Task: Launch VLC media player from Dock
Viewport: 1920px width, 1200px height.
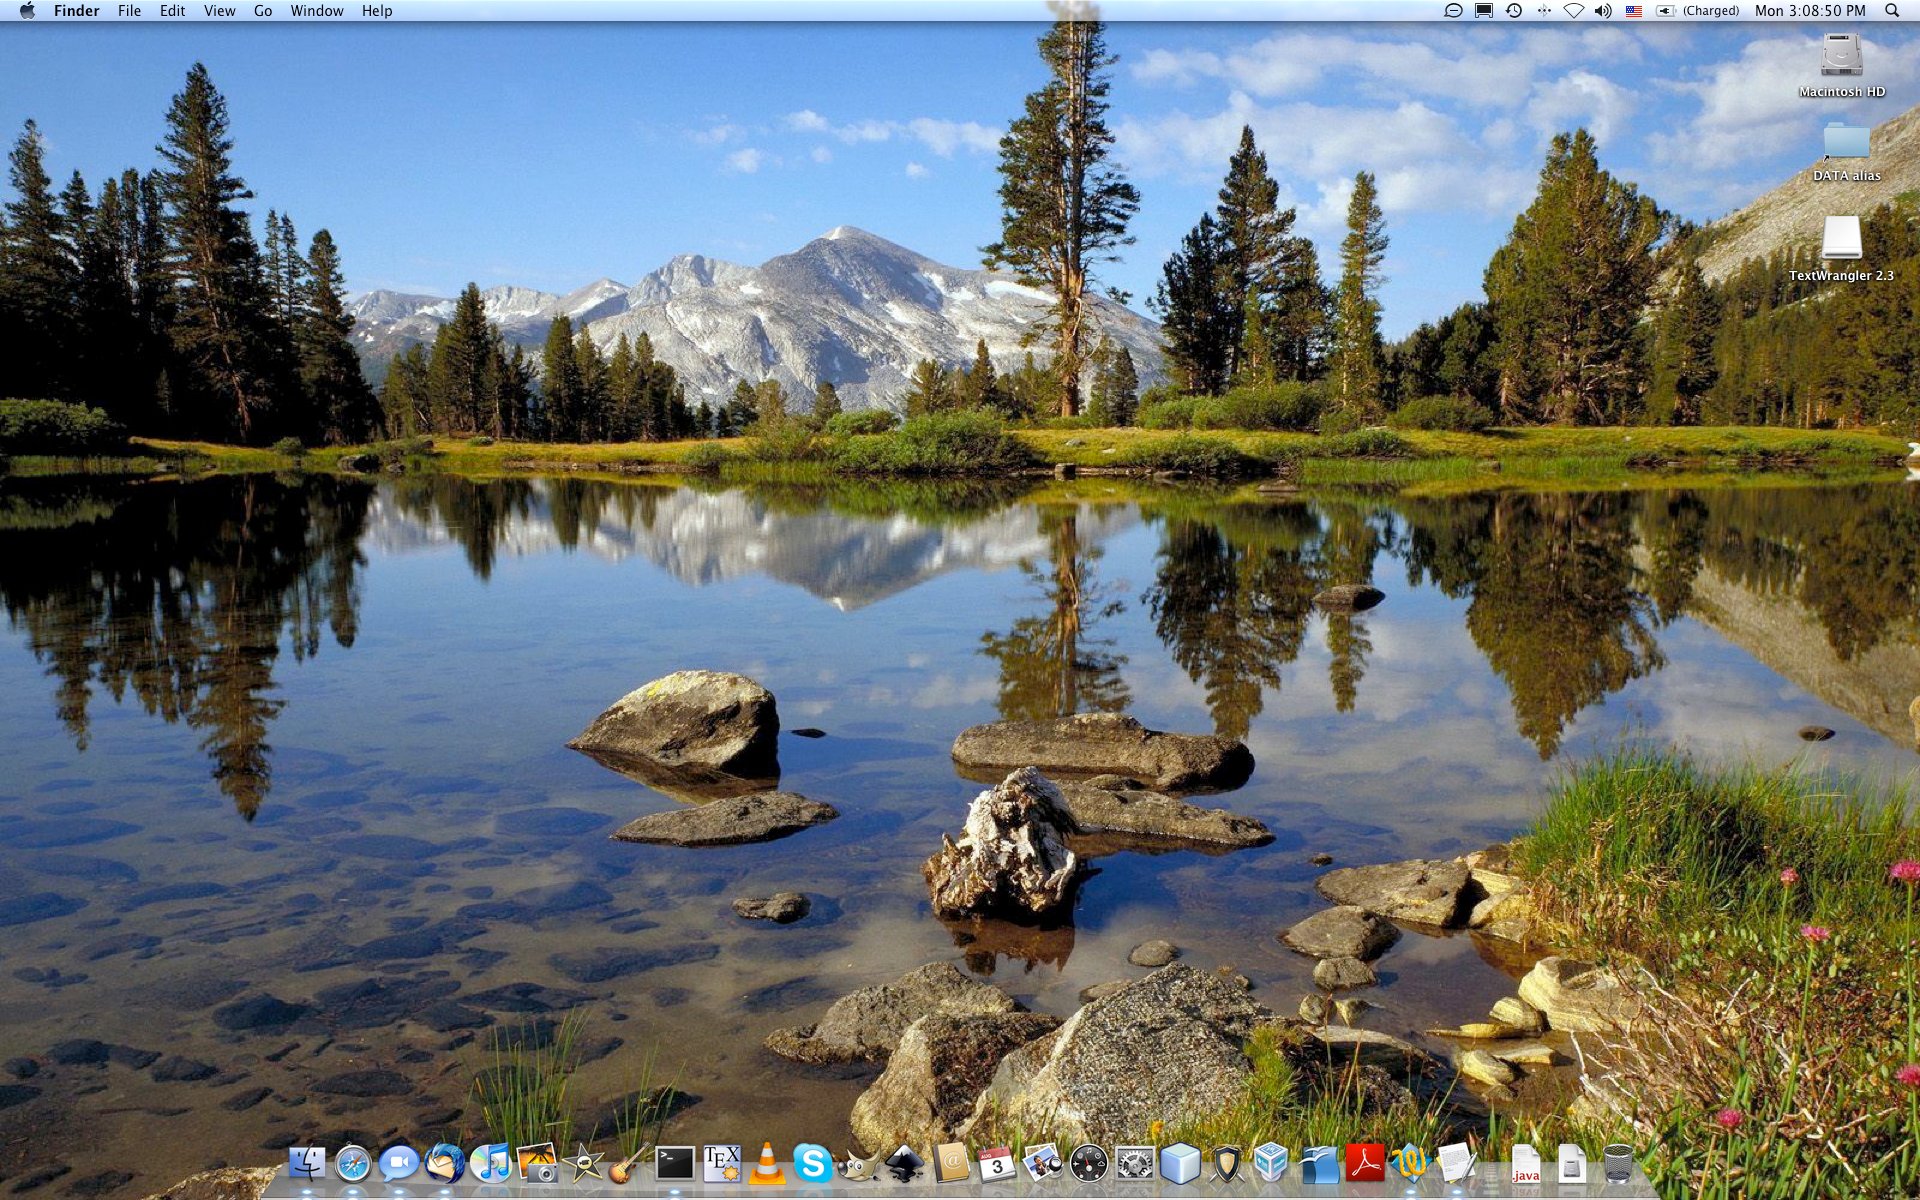Action: click(x=767, y=1164)
